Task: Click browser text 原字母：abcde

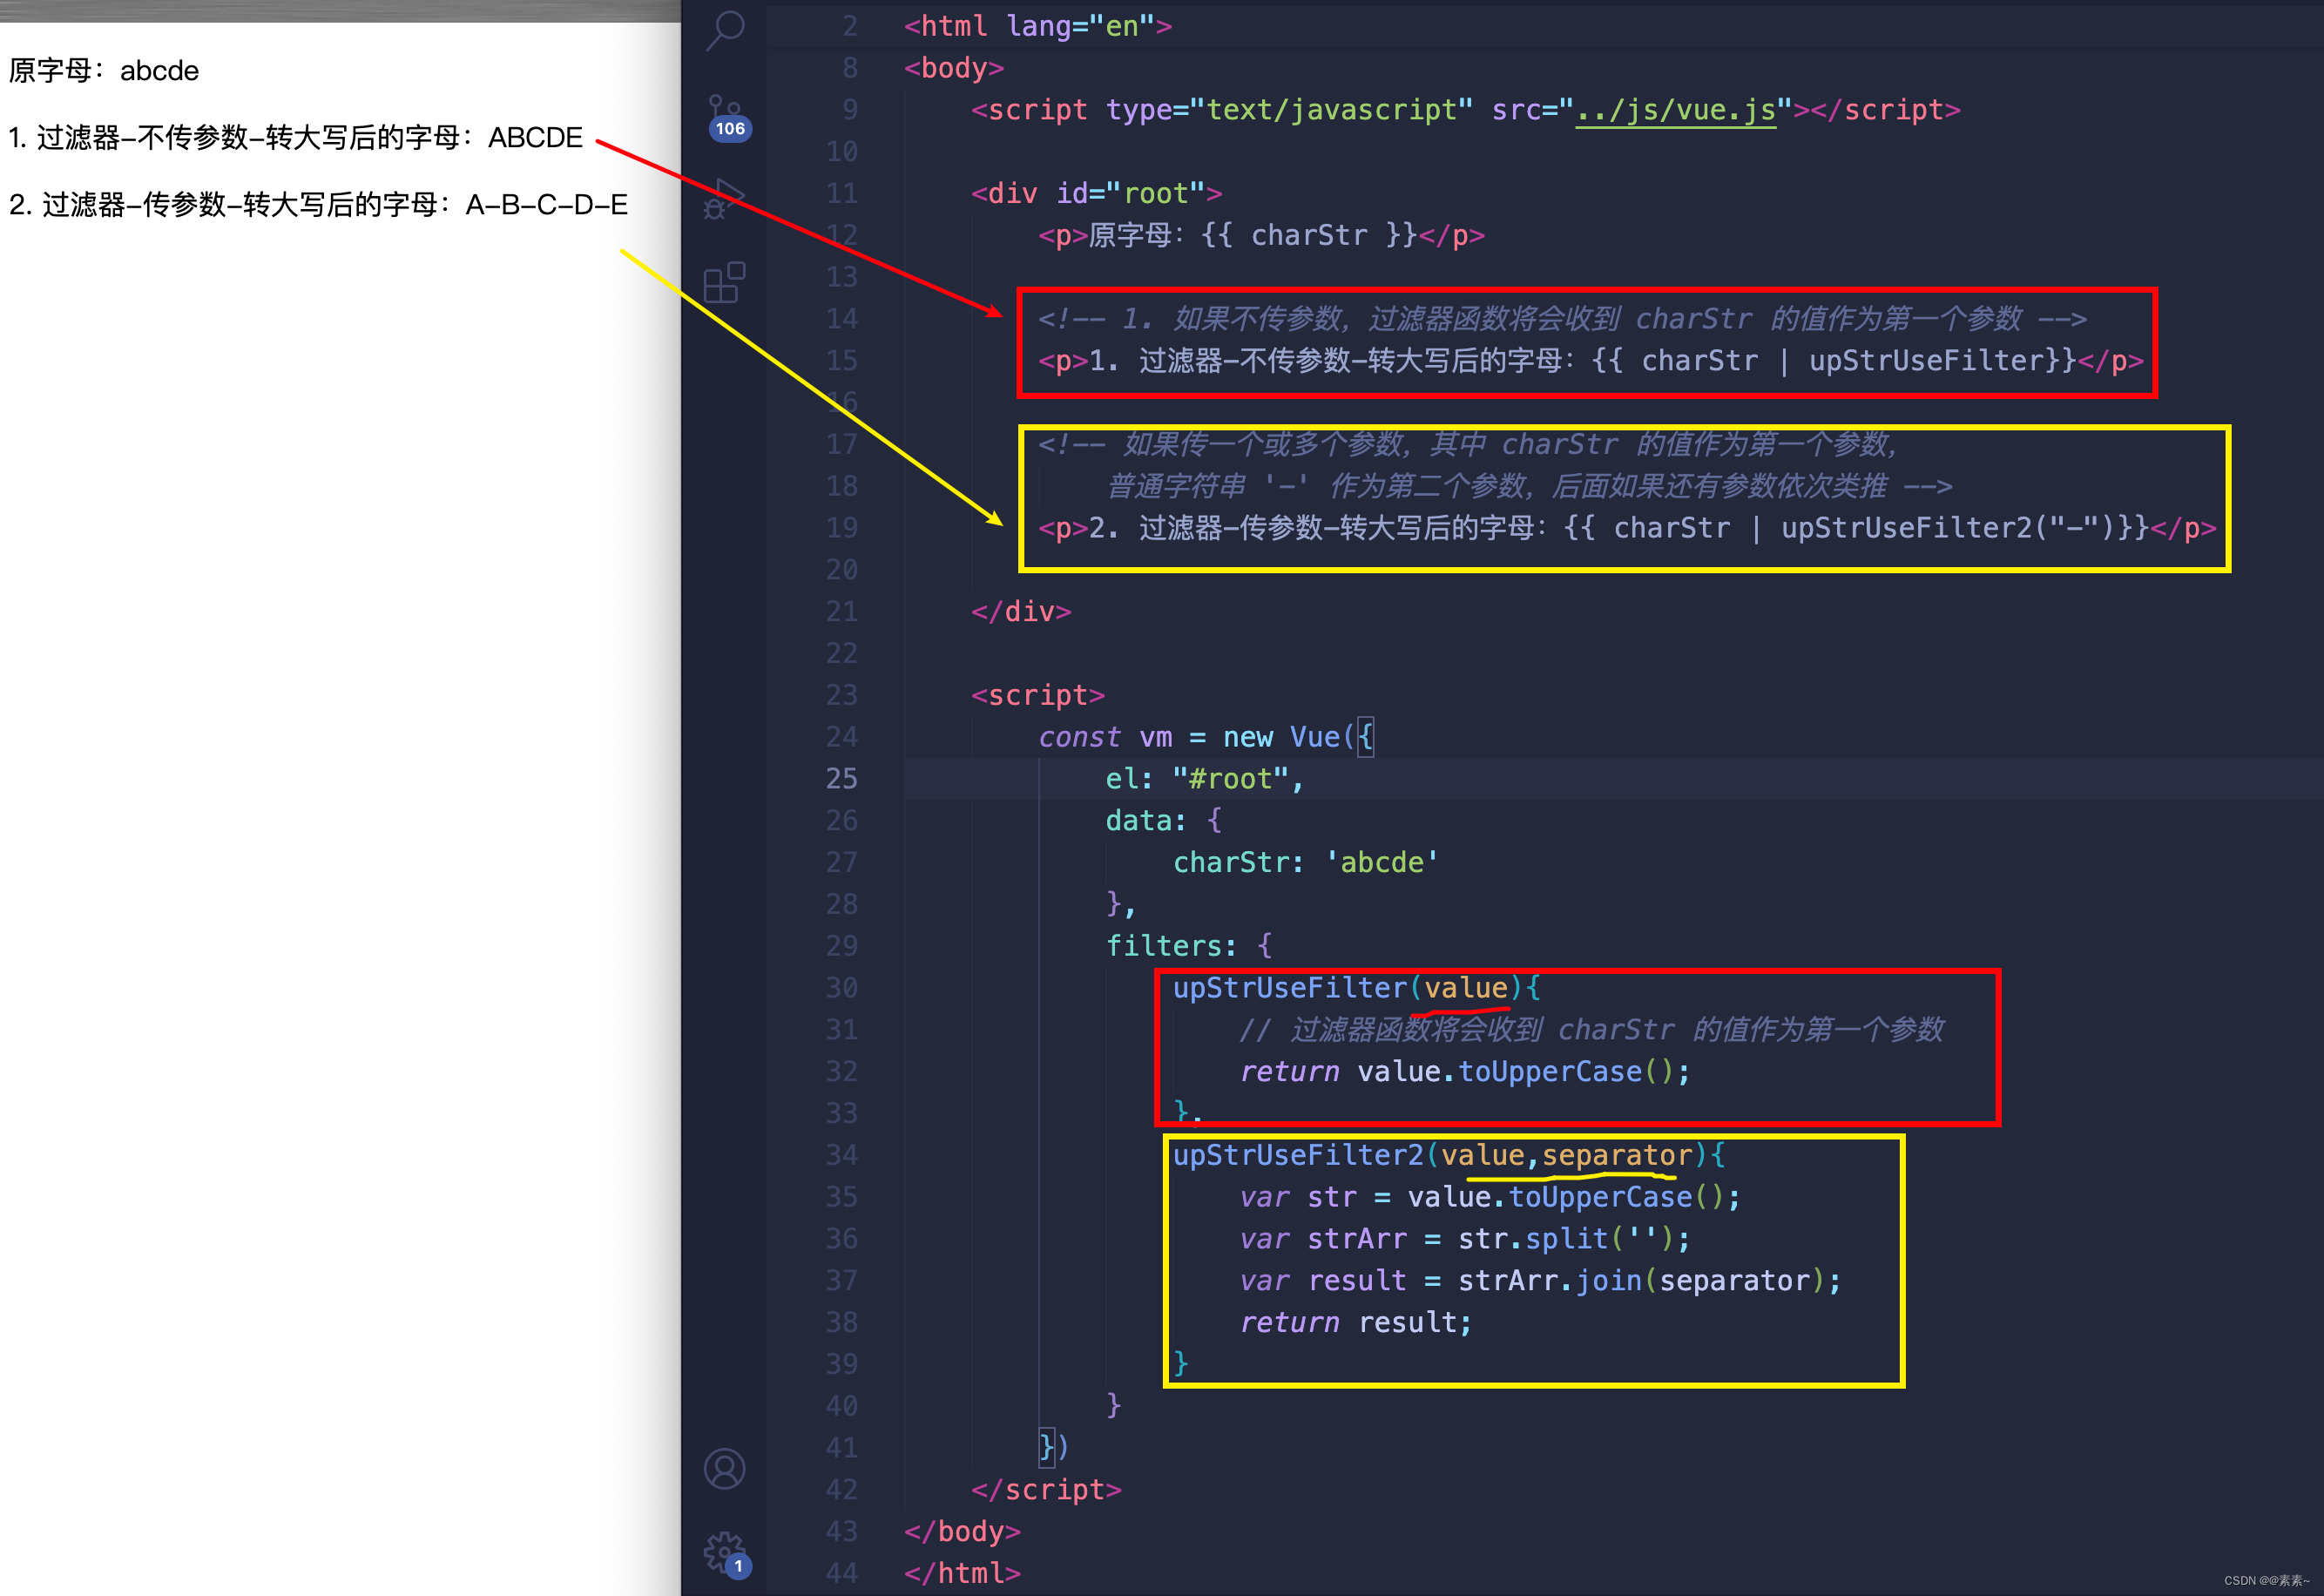Action: click(104, 71)
